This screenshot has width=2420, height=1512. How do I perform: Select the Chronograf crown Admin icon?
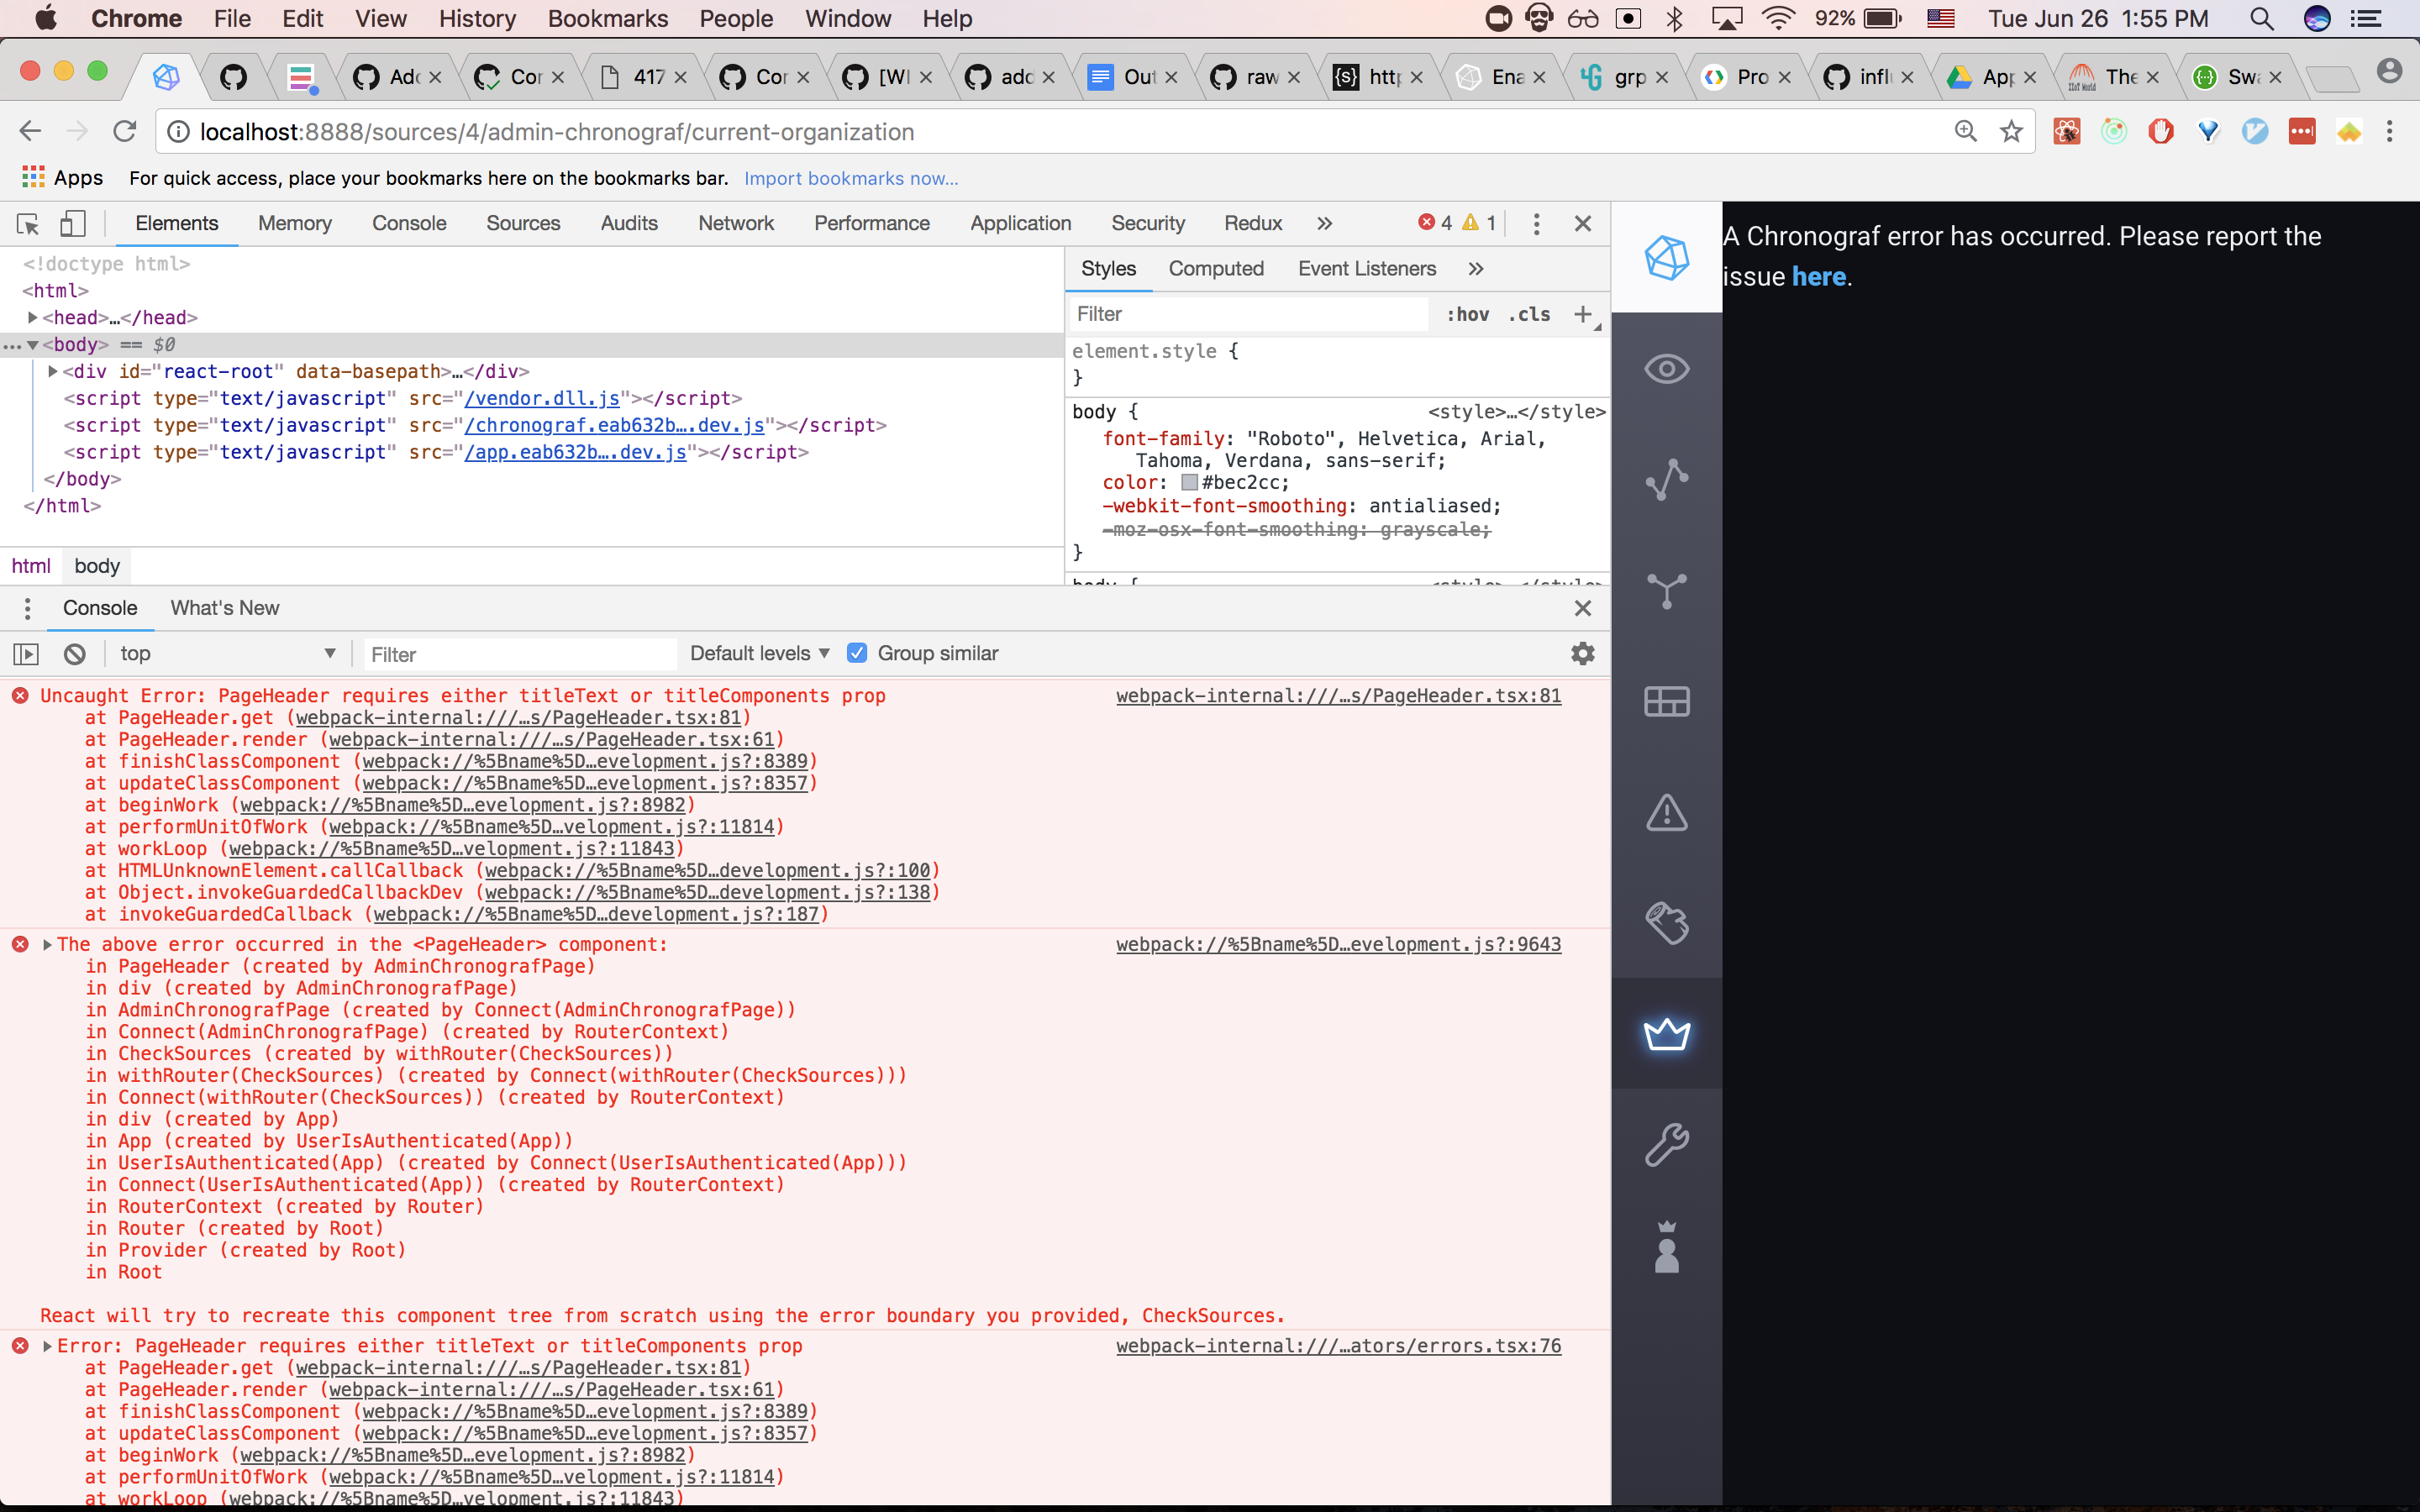click(1666, 1035)
